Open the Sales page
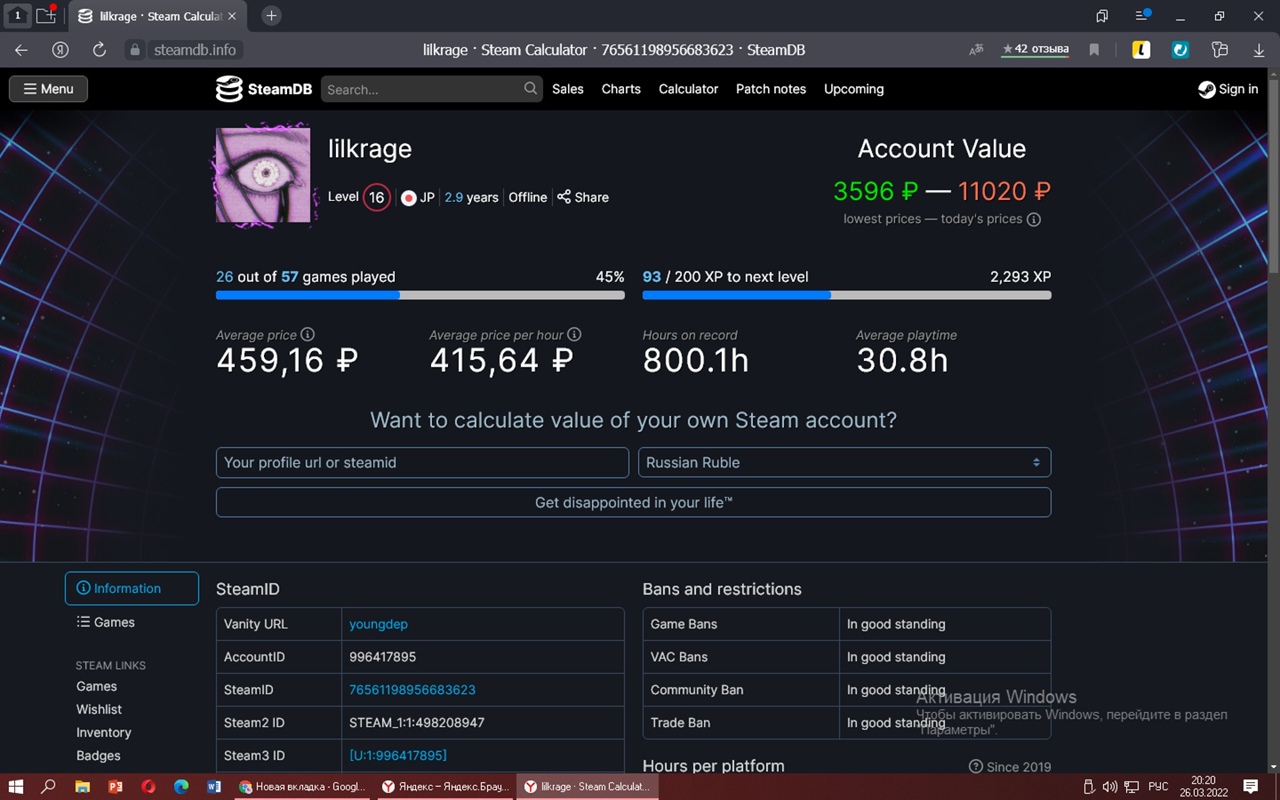 (568, 89)
